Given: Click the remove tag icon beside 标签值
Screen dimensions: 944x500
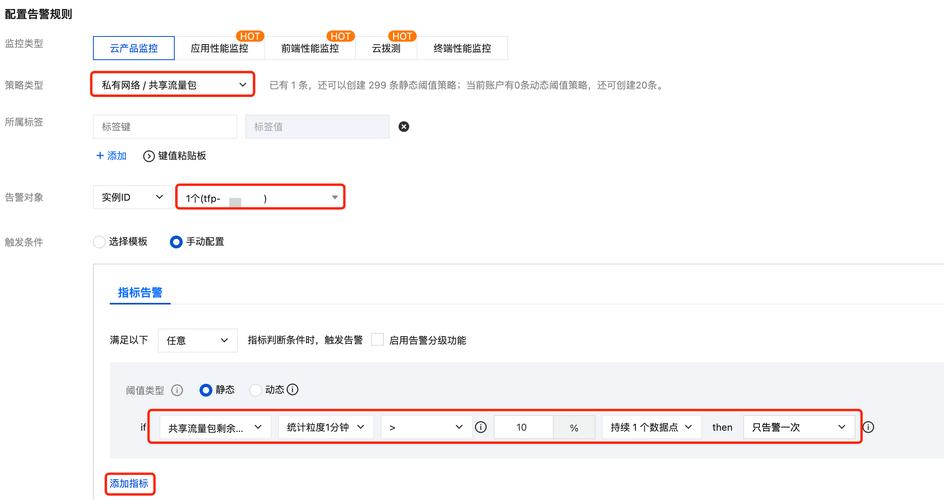Looking at the screenshot, I should click(404, 127).
